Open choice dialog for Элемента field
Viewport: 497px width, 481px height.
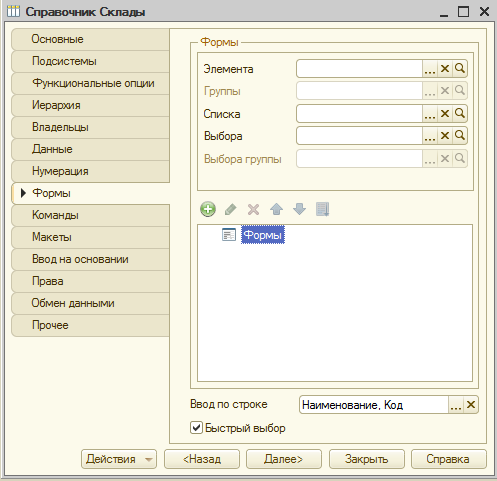click(x=430, y=69)
